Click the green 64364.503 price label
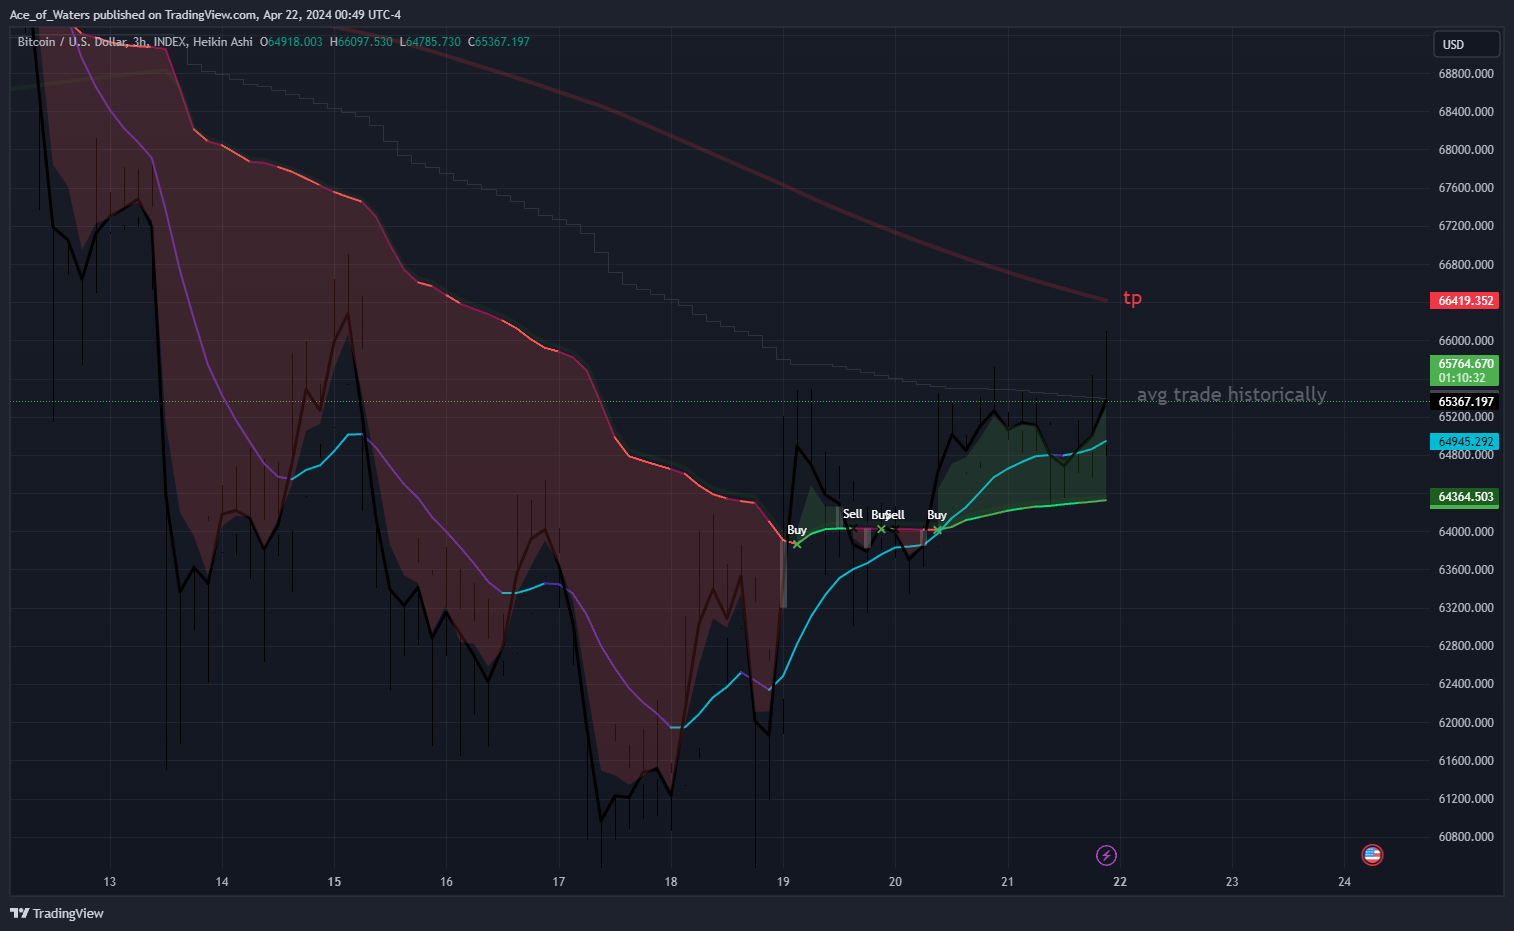This screenshot has height=931, width=1514. coord(1465,497)
